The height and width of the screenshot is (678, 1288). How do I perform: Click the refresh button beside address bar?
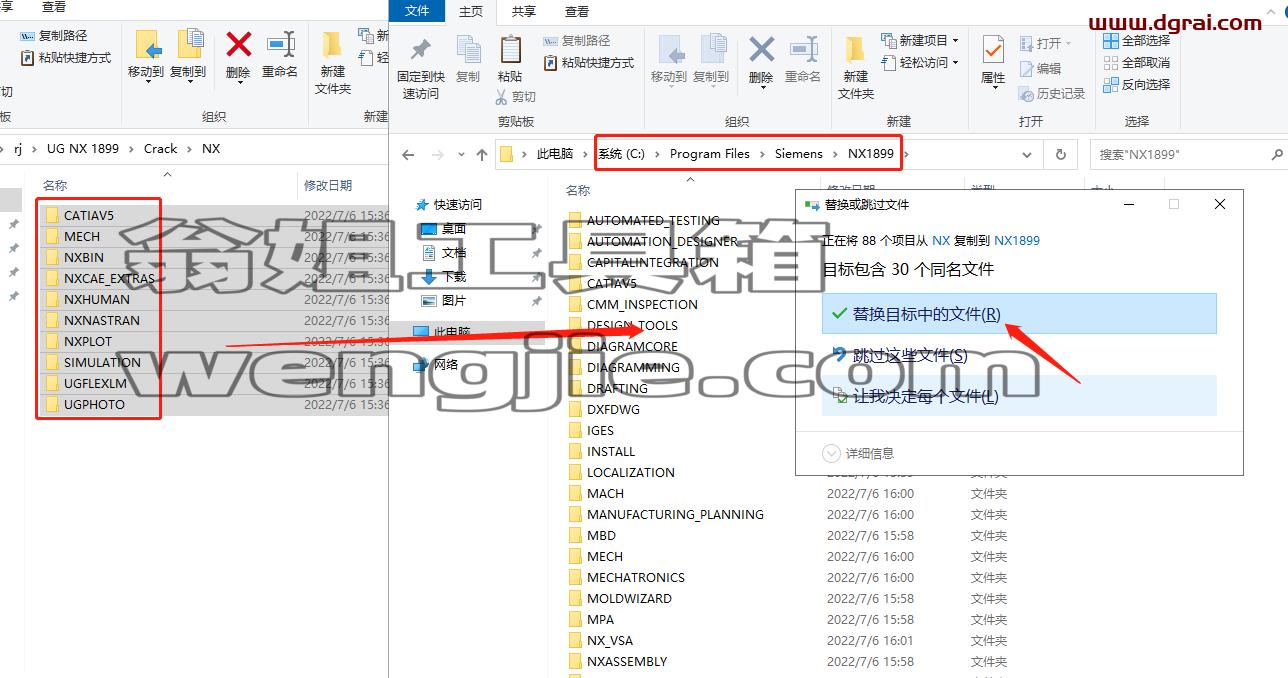[1060, 154]
